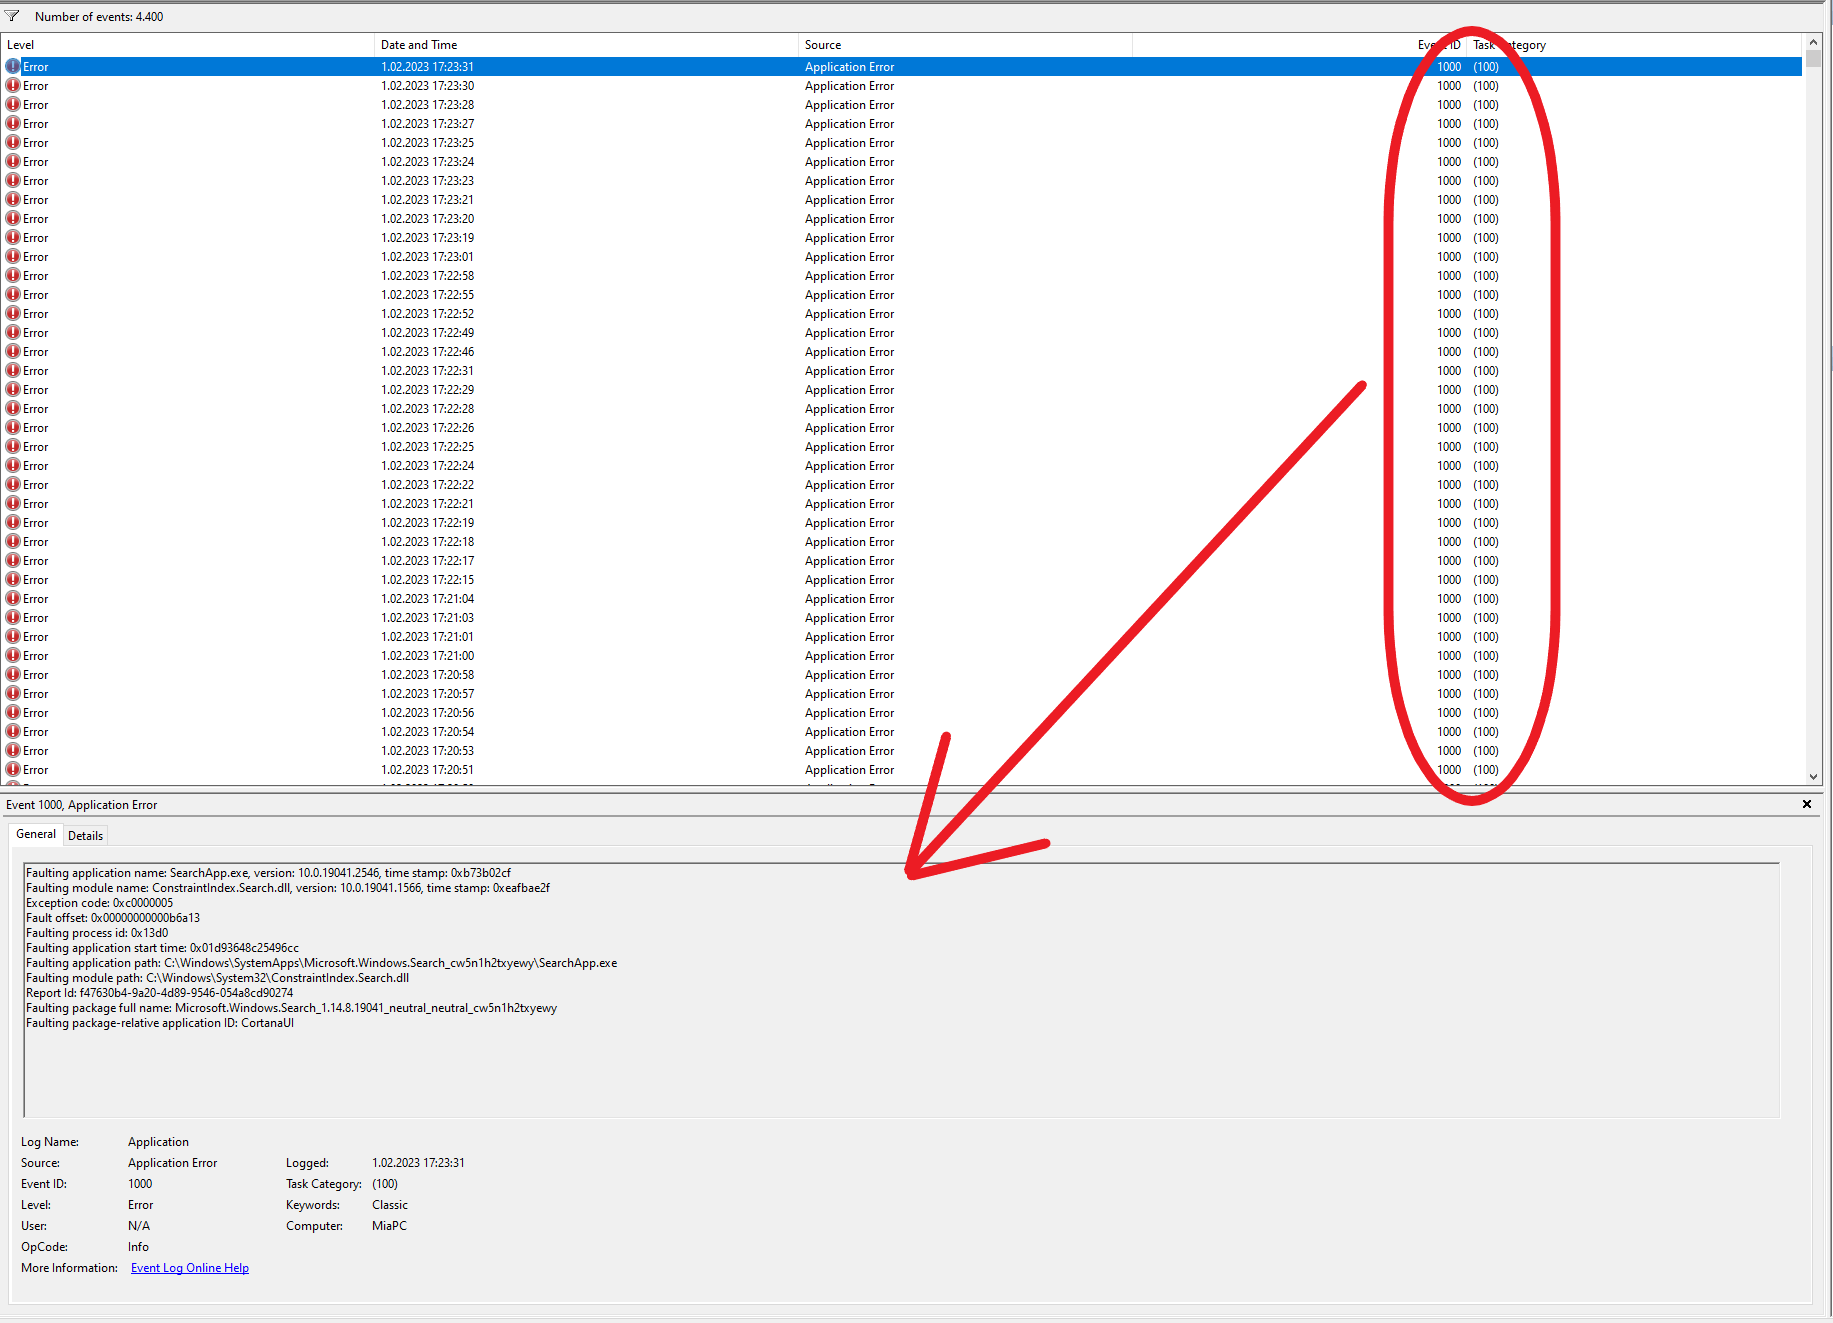This screenshot has width=1833, height=1323.
Task: Select the event logged at 17:20:58
Action: coord(400,674)
